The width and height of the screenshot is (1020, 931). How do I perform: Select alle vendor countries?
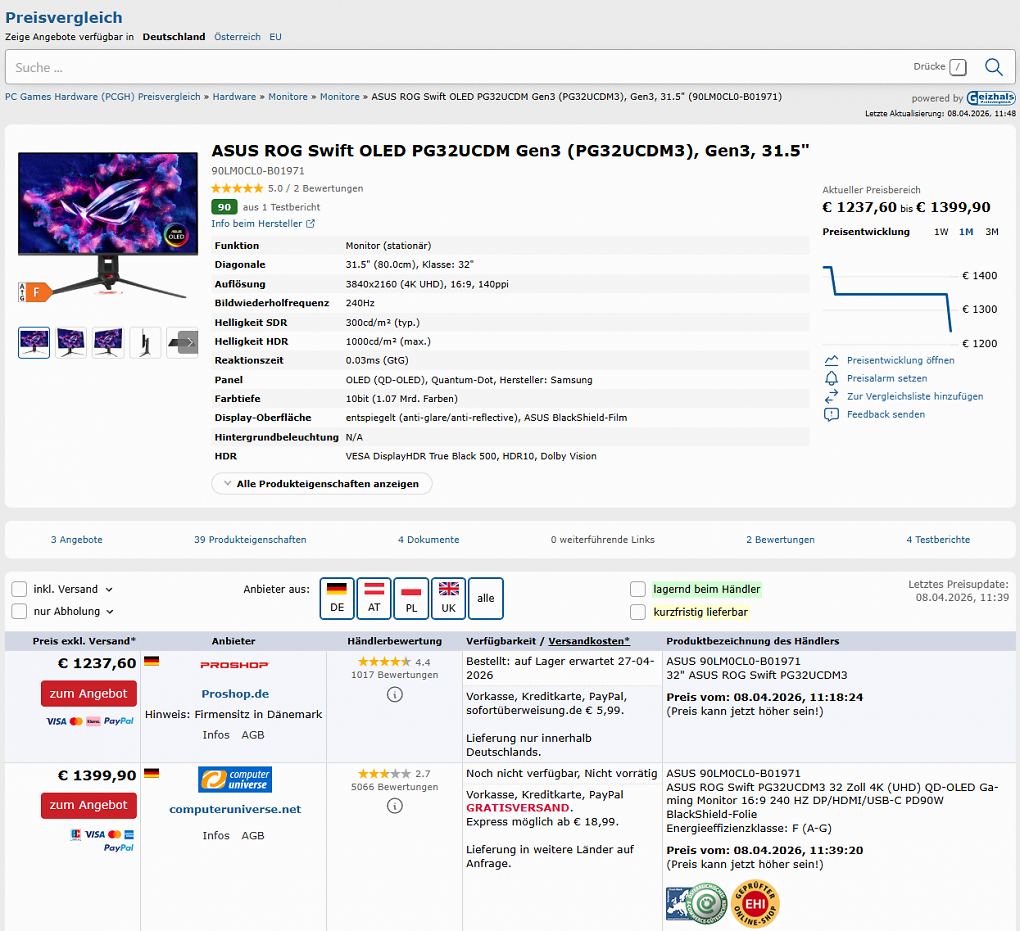pyautogui.click(x=486, y=598)
